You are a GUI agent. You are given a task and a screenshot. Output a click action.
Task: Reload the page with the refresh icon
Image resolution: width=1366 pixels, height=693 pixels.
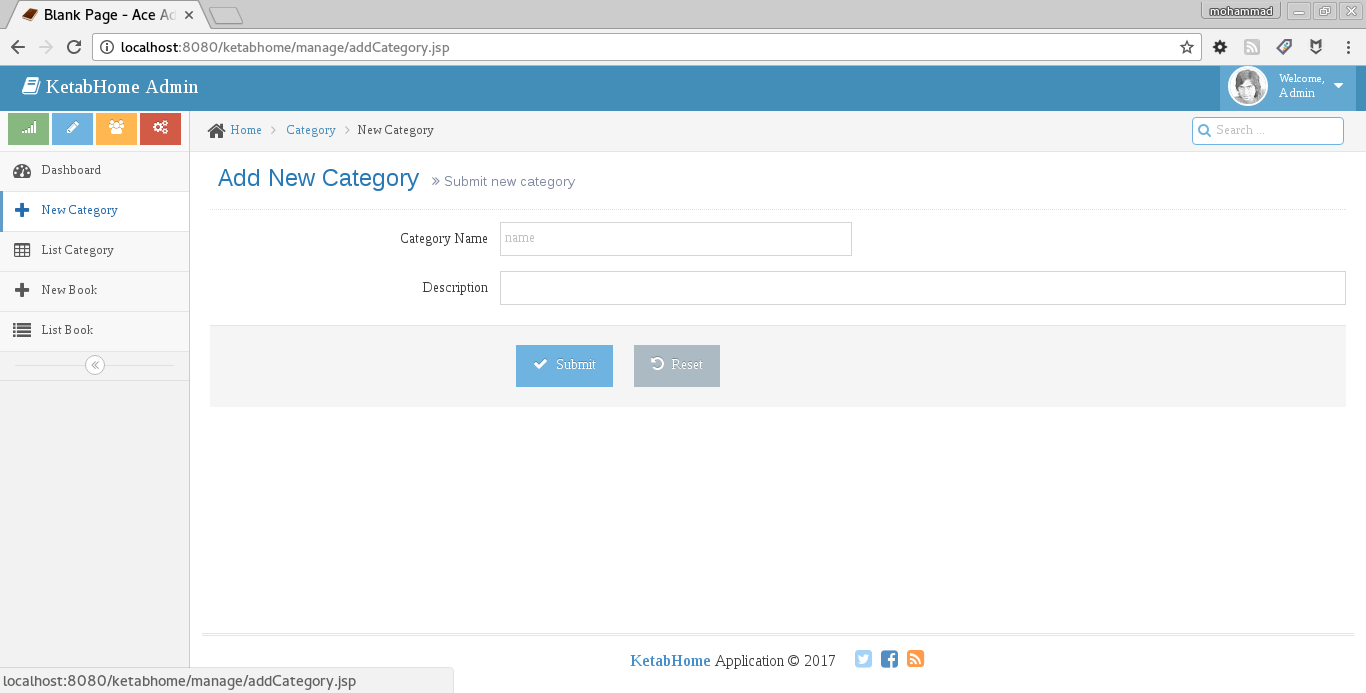click(73, 47)
